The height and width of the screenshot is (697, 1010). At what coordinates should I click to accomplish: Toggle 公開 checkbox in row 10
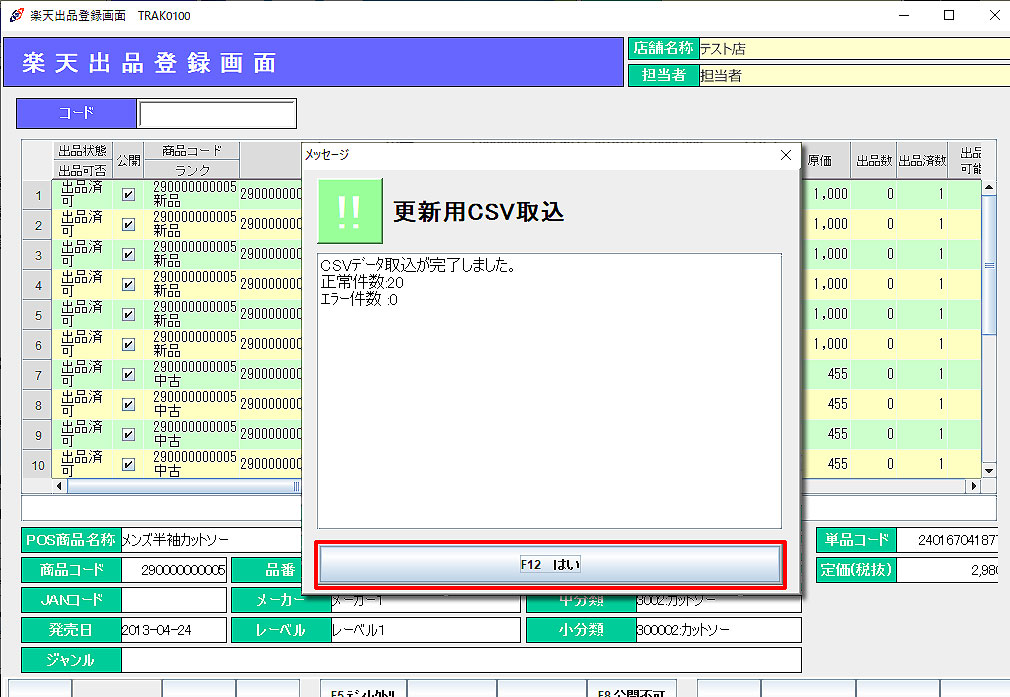[128, 464]
